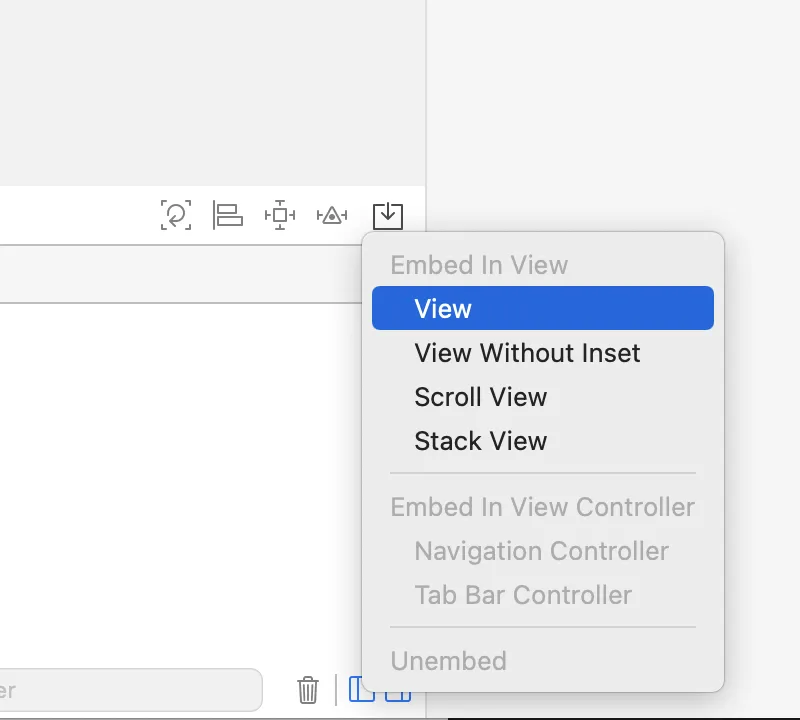Open the Add New Constraints icon
This screenshot has width=800, height=720.
[x=280, y=215]
